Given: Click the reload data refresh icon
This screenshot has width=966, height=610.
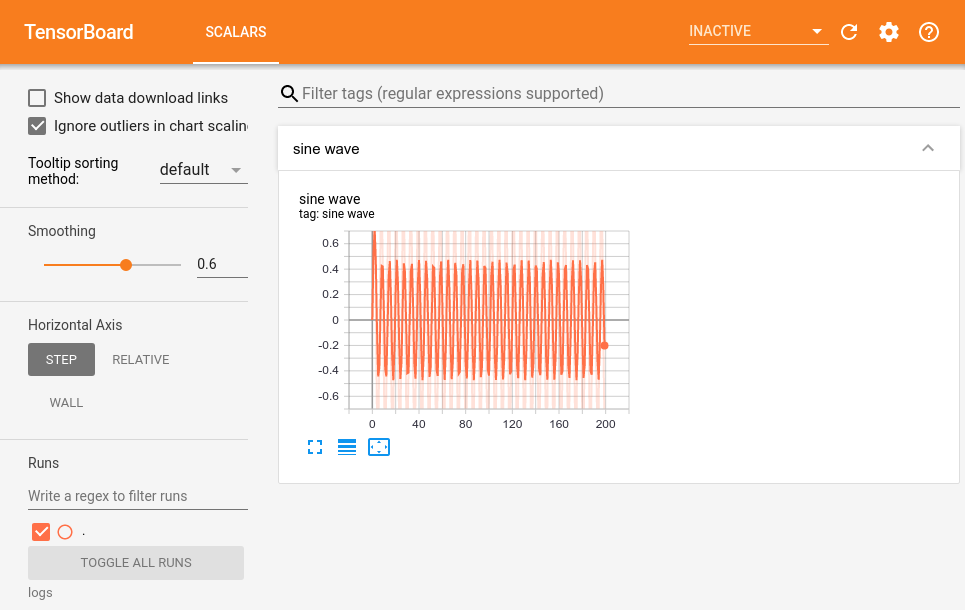Looking at the screenshot, I should click(x=849, y=32).
